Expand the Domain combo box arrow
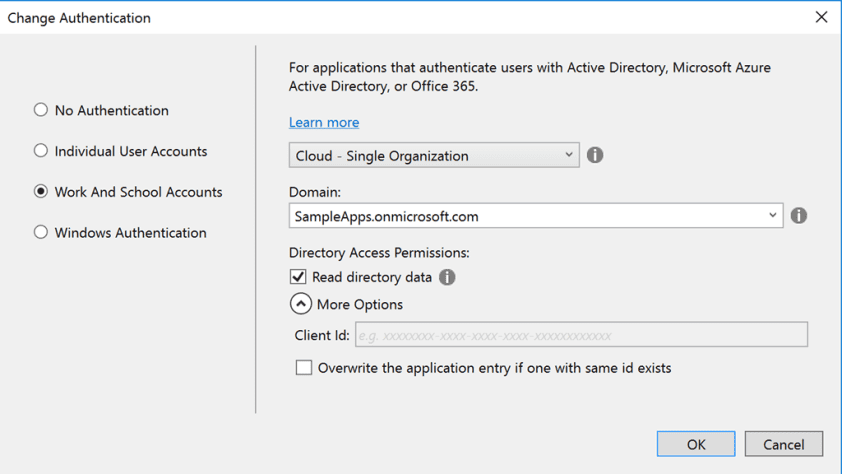 pyautogui.click(x=772, y=215)
